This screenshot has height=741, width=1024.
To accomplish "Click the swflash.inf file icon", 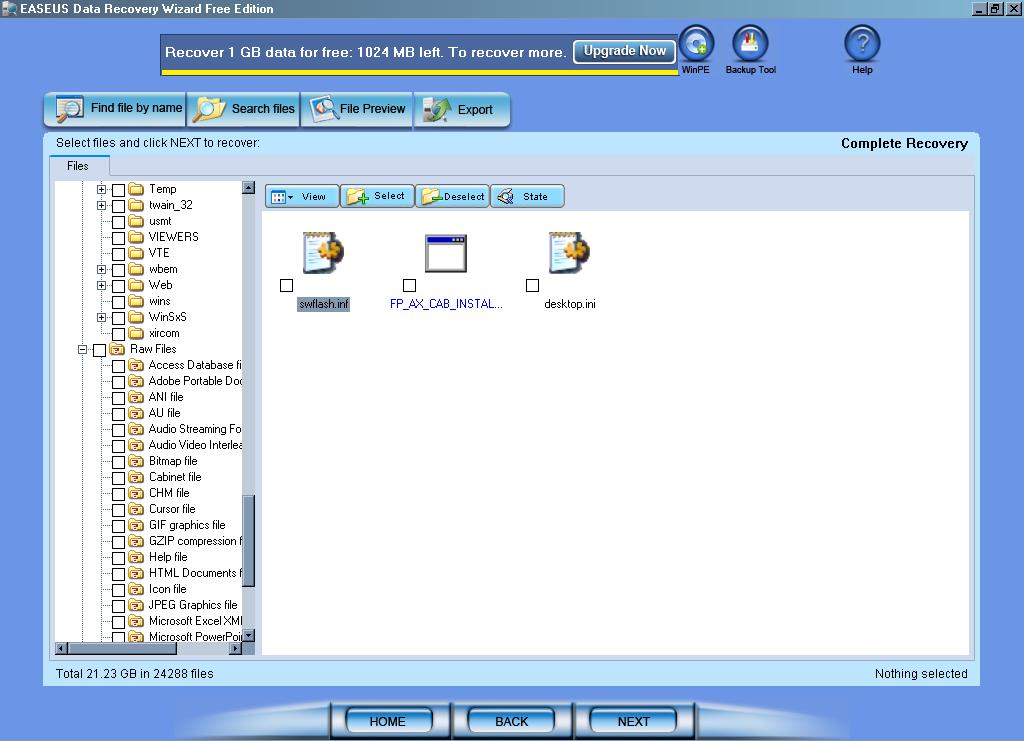I will tap(323, 252).
